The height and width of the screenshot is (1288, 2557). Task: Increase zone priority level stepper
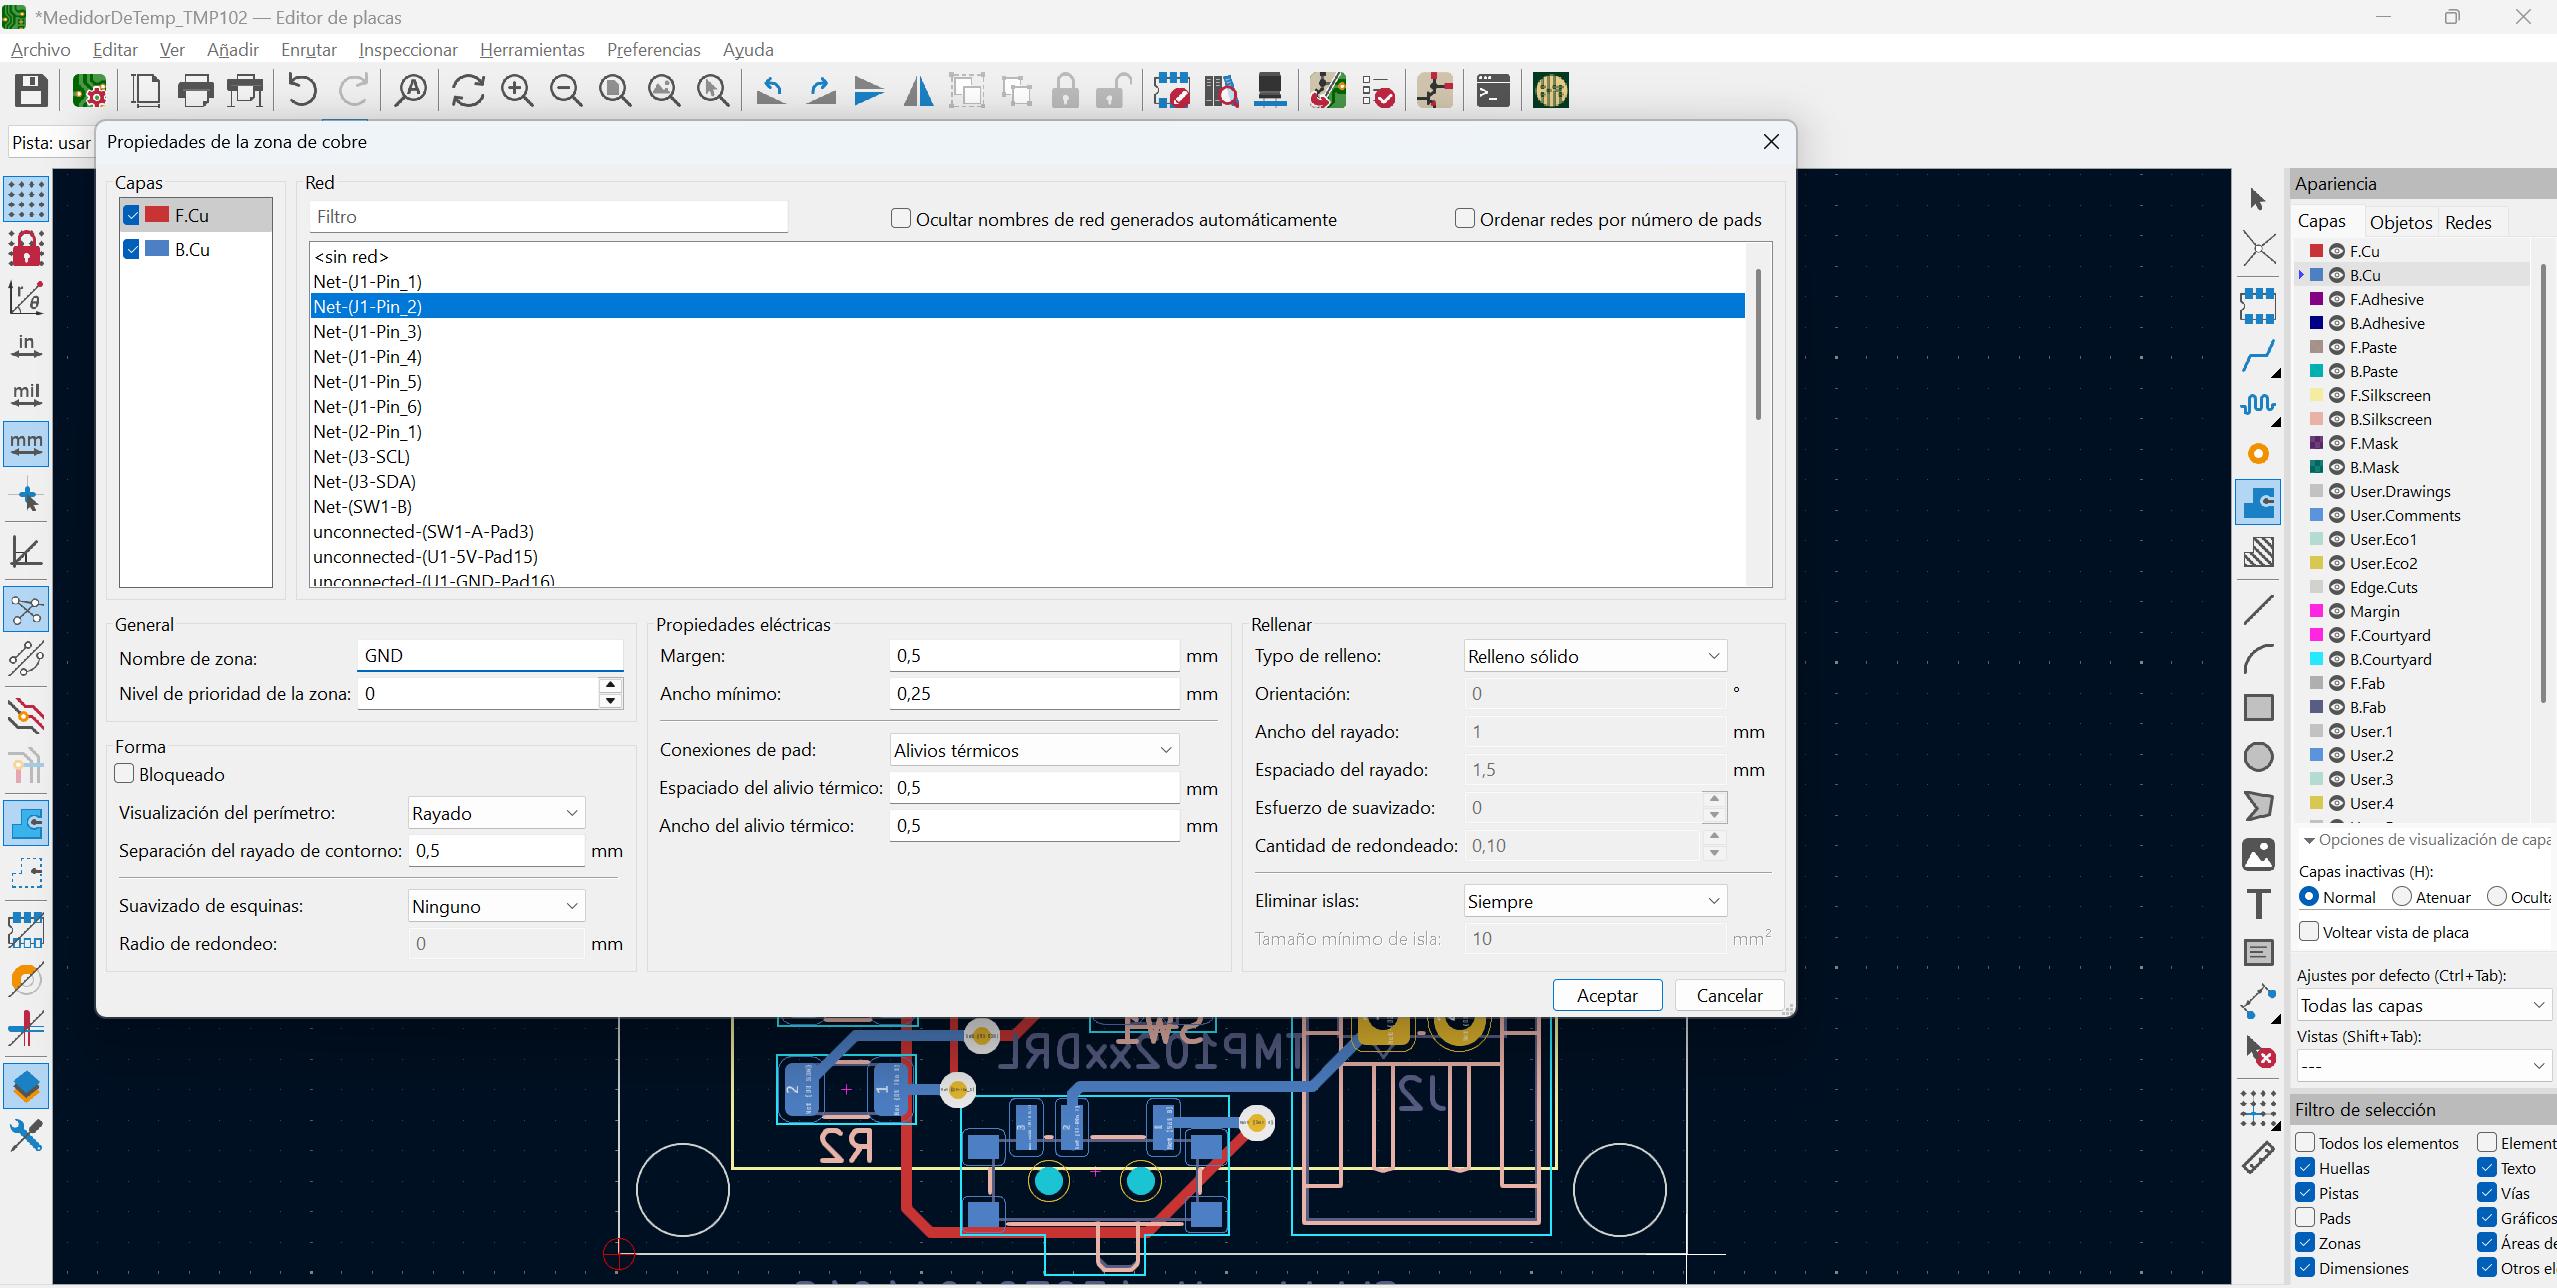[x=611, y=685]
